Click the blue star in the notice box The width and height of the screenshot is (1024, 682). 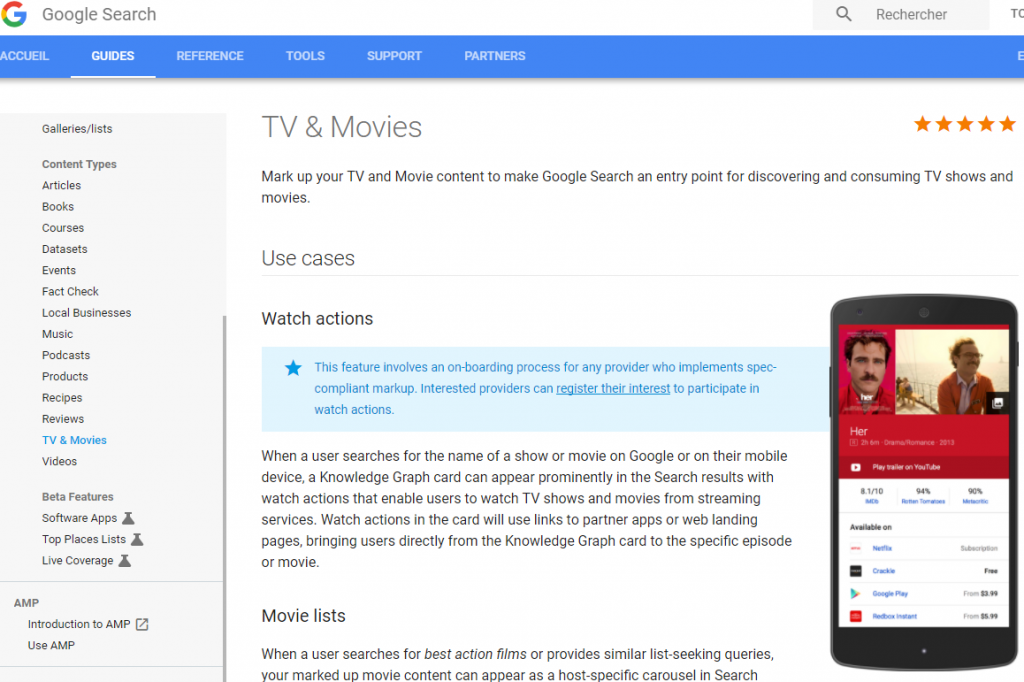[293, 368]
